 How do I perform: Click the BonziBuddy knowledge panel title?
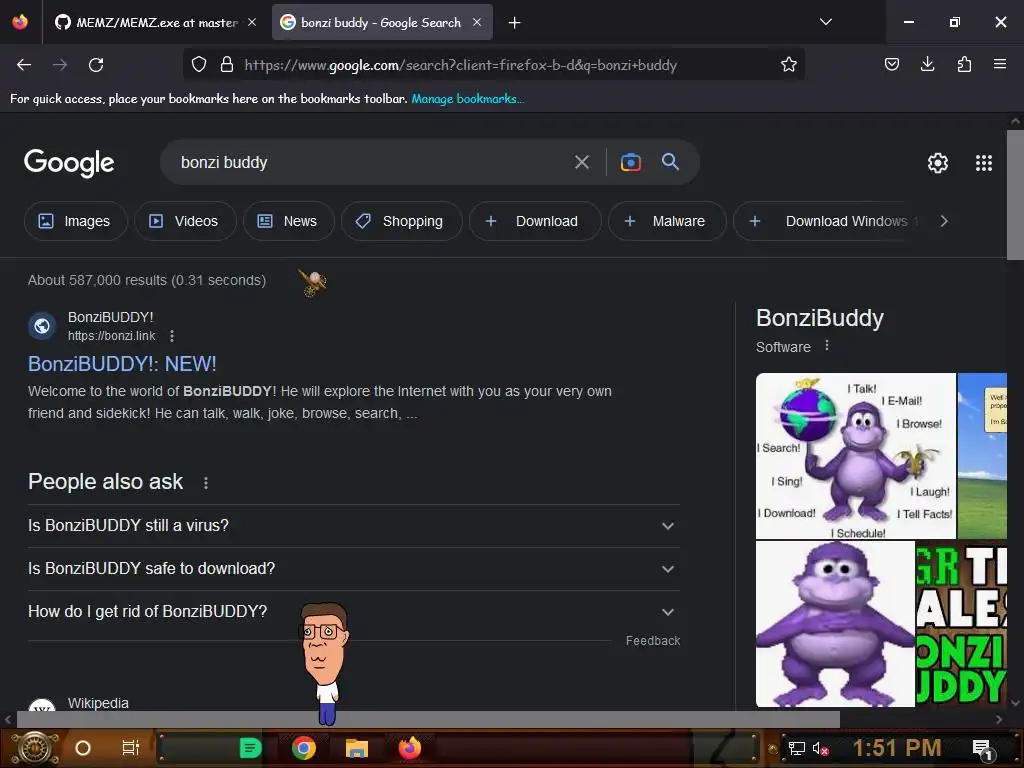pyautogui.click(x=820, y=318)
